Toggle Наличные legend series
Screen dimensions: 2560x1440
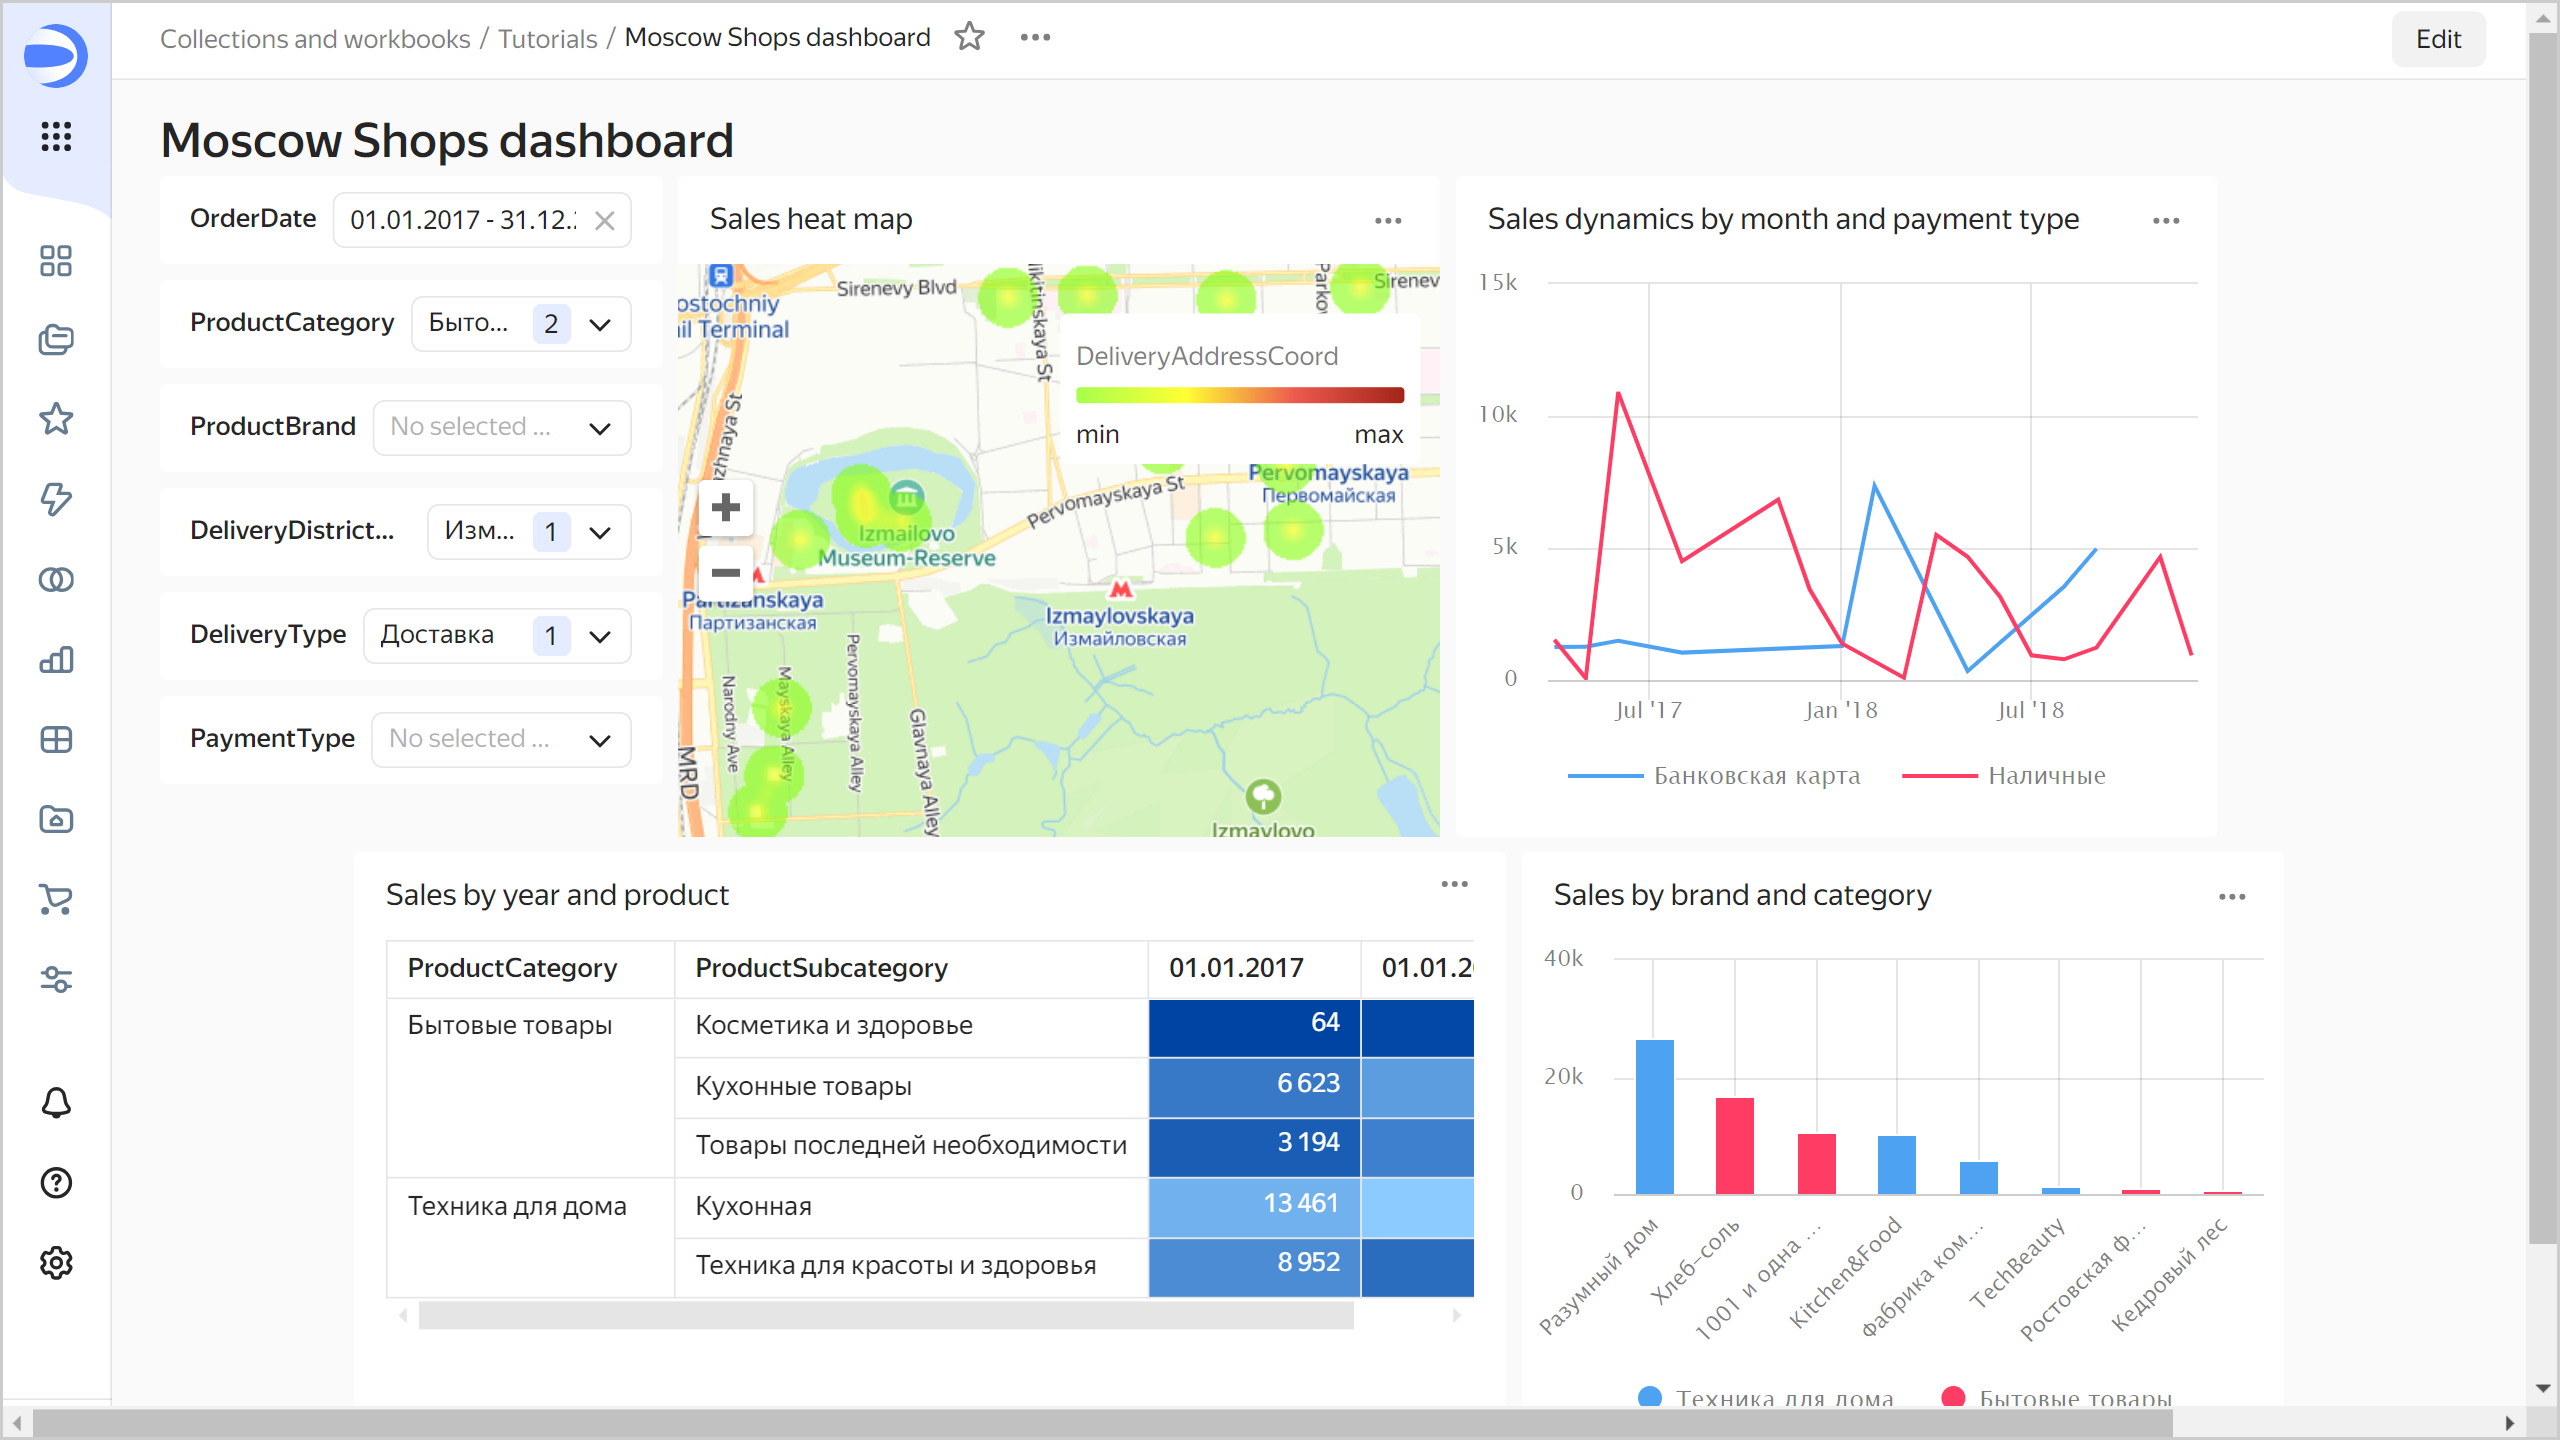[x=2046, y=776]
